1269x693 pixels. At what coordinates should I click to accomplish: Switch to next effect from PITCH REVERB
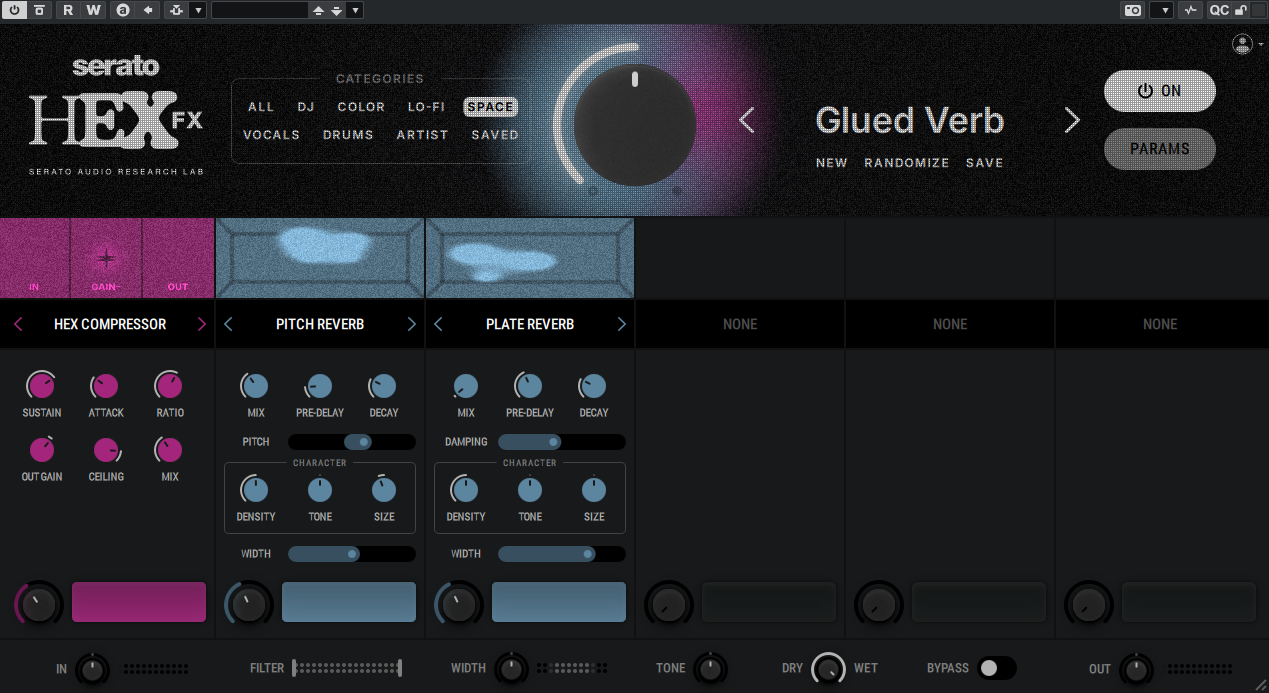pyautogui.click(x=411, y=324)
